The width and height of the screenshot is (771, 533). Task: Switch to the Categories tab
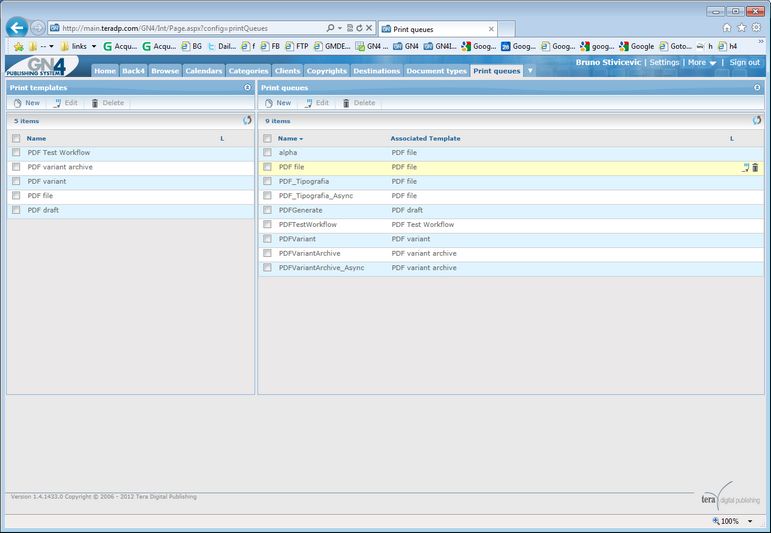point(248,71)
